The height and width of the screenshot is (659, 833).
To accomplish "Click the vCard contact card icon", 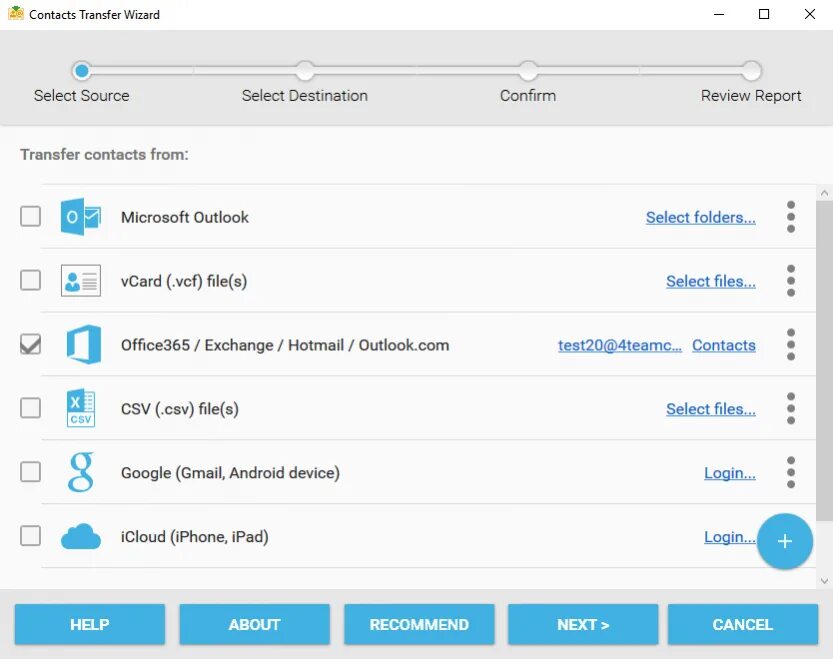I will tap(81, 281).
